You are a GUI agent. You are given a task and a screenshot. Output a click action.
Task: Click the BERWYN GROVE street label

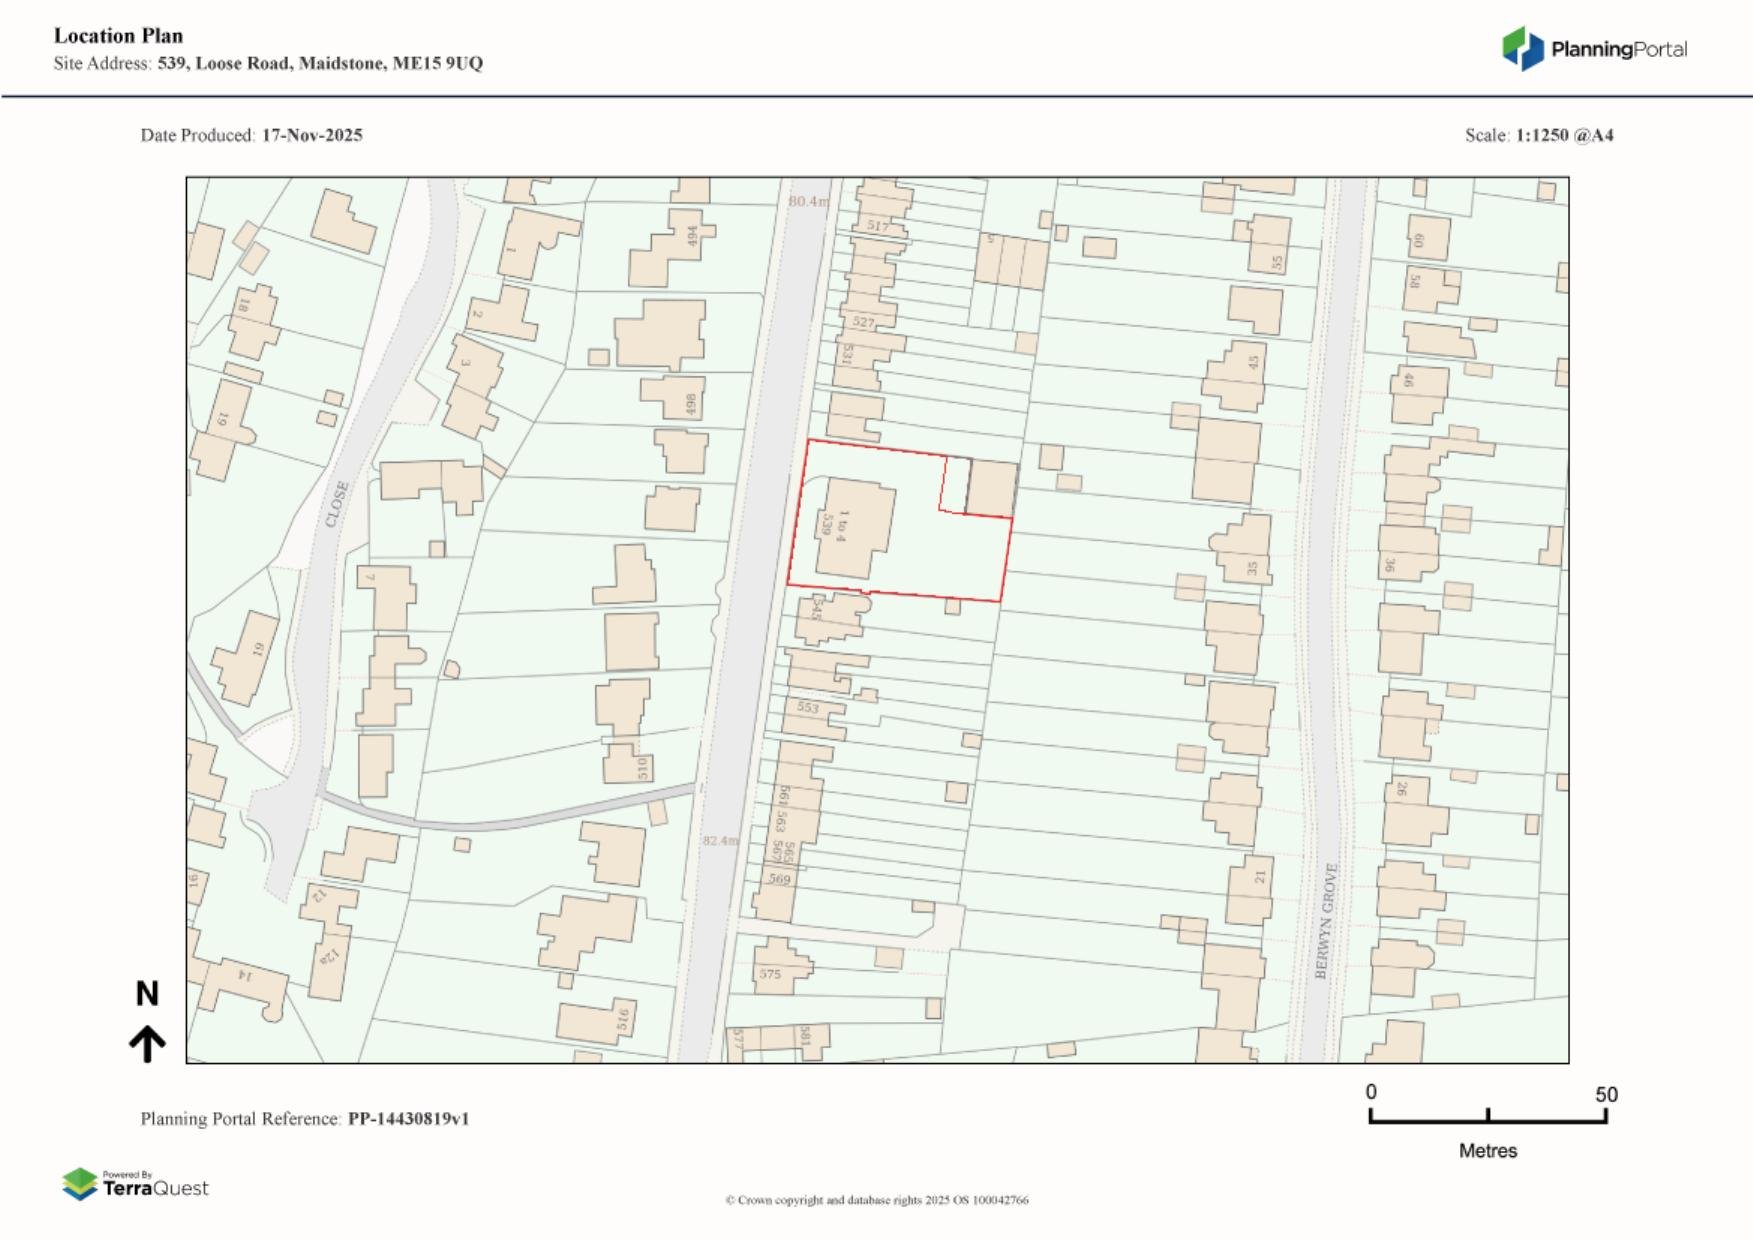coord(1326,921)
